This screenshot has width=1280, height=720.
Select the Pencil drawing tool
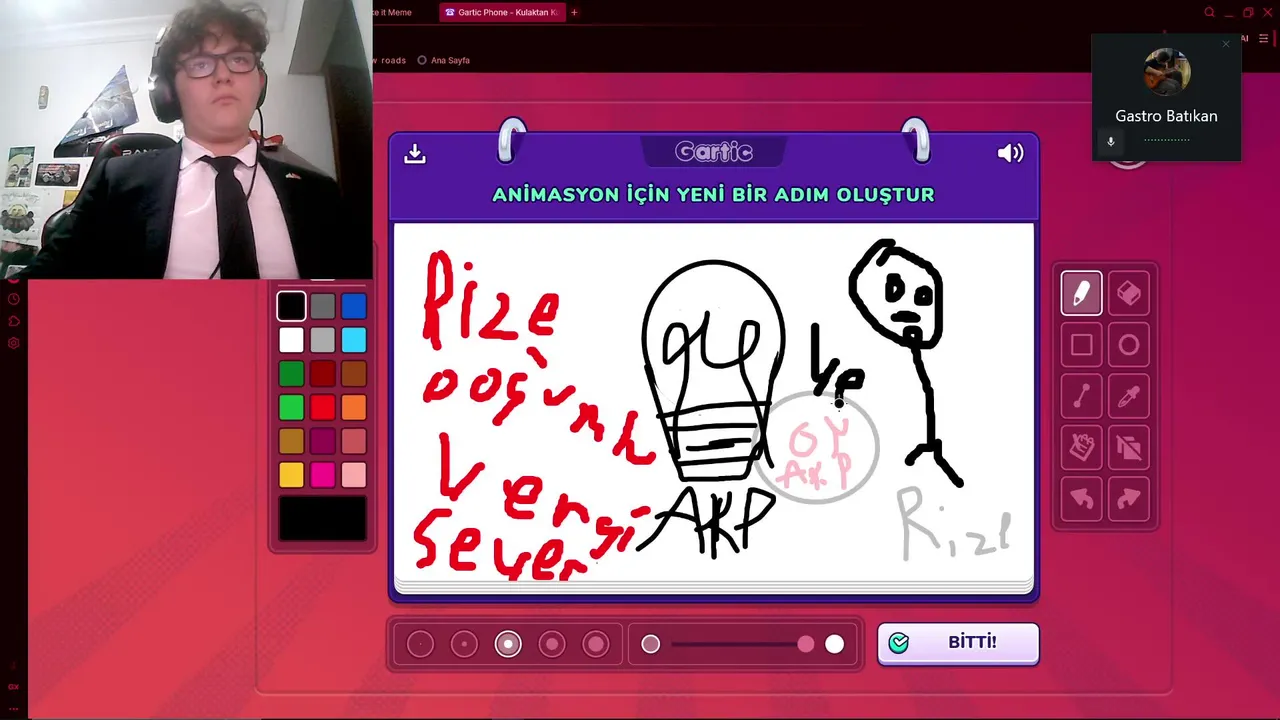1081,293
